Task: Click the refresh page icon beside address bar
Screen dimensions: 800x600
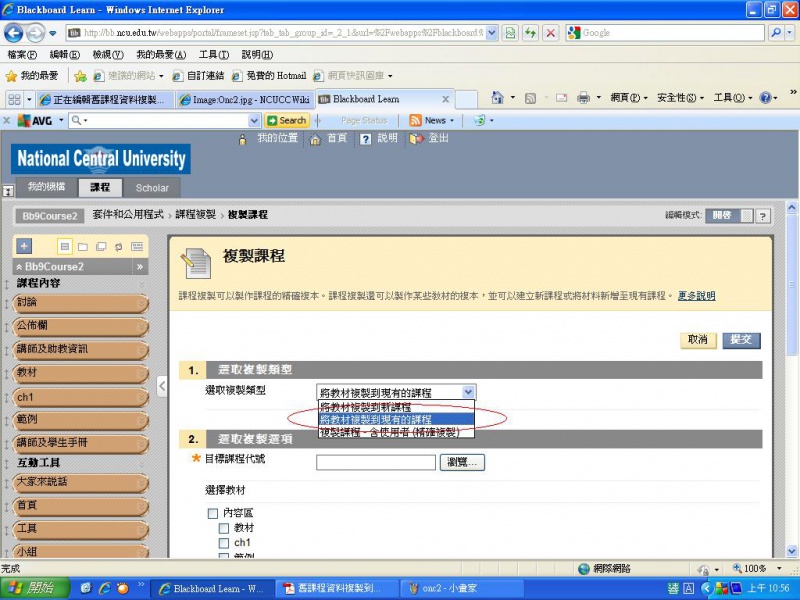Action: tap(530, 33)
